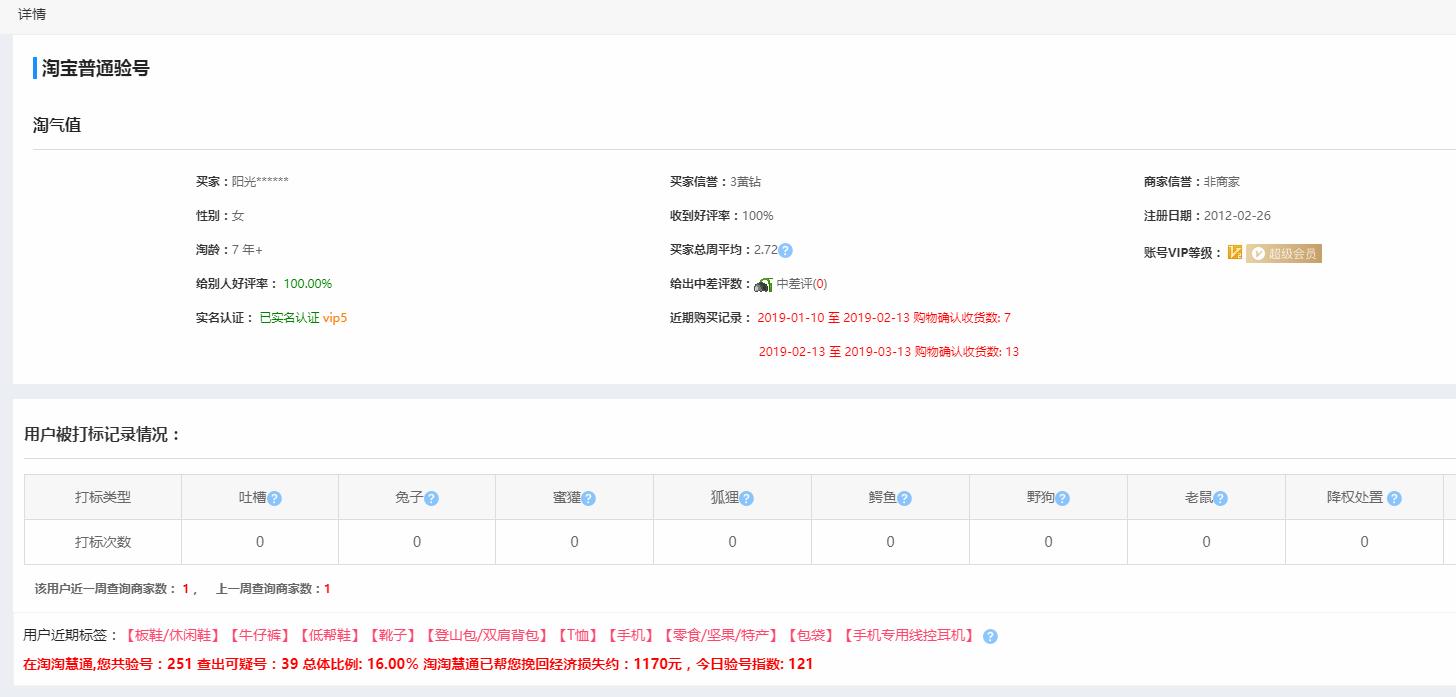The height and width of the screenshot is (697, 1456).
Task: Click the question mark icon beside 兔子
Action: click(x=432, y=496)
